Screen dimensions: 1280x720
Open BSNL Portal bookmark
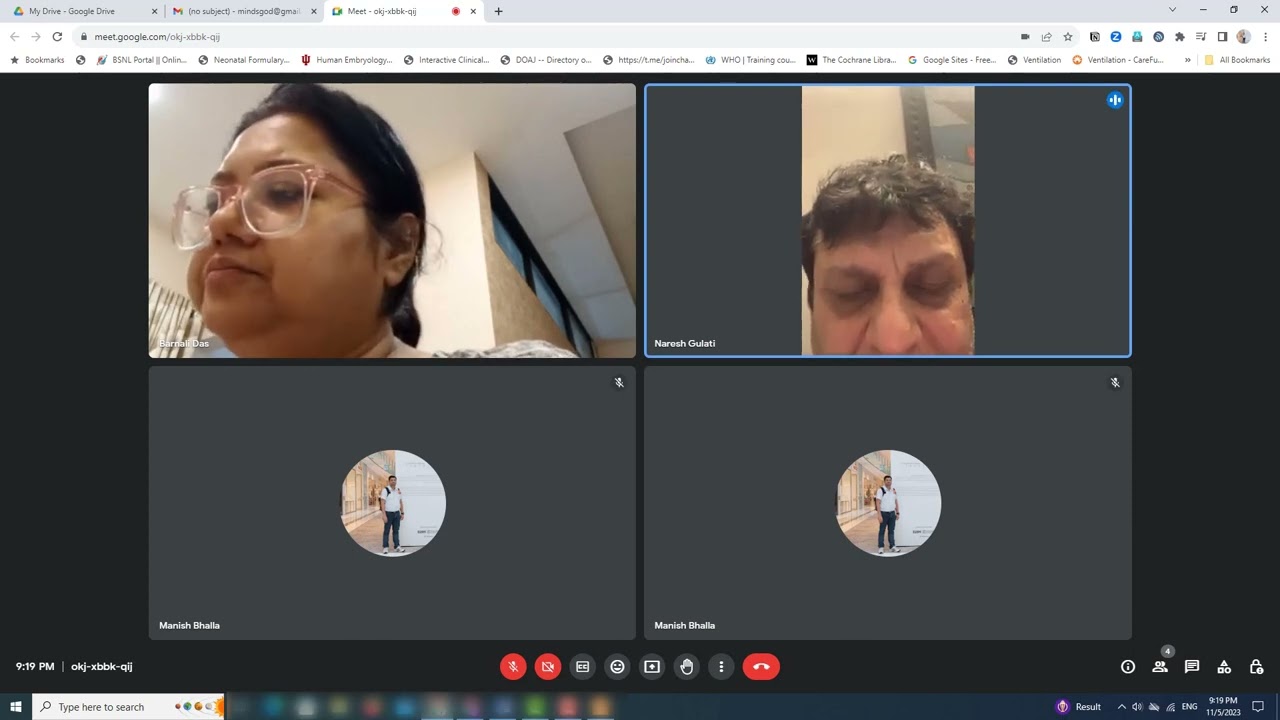[x=142, y=60]
